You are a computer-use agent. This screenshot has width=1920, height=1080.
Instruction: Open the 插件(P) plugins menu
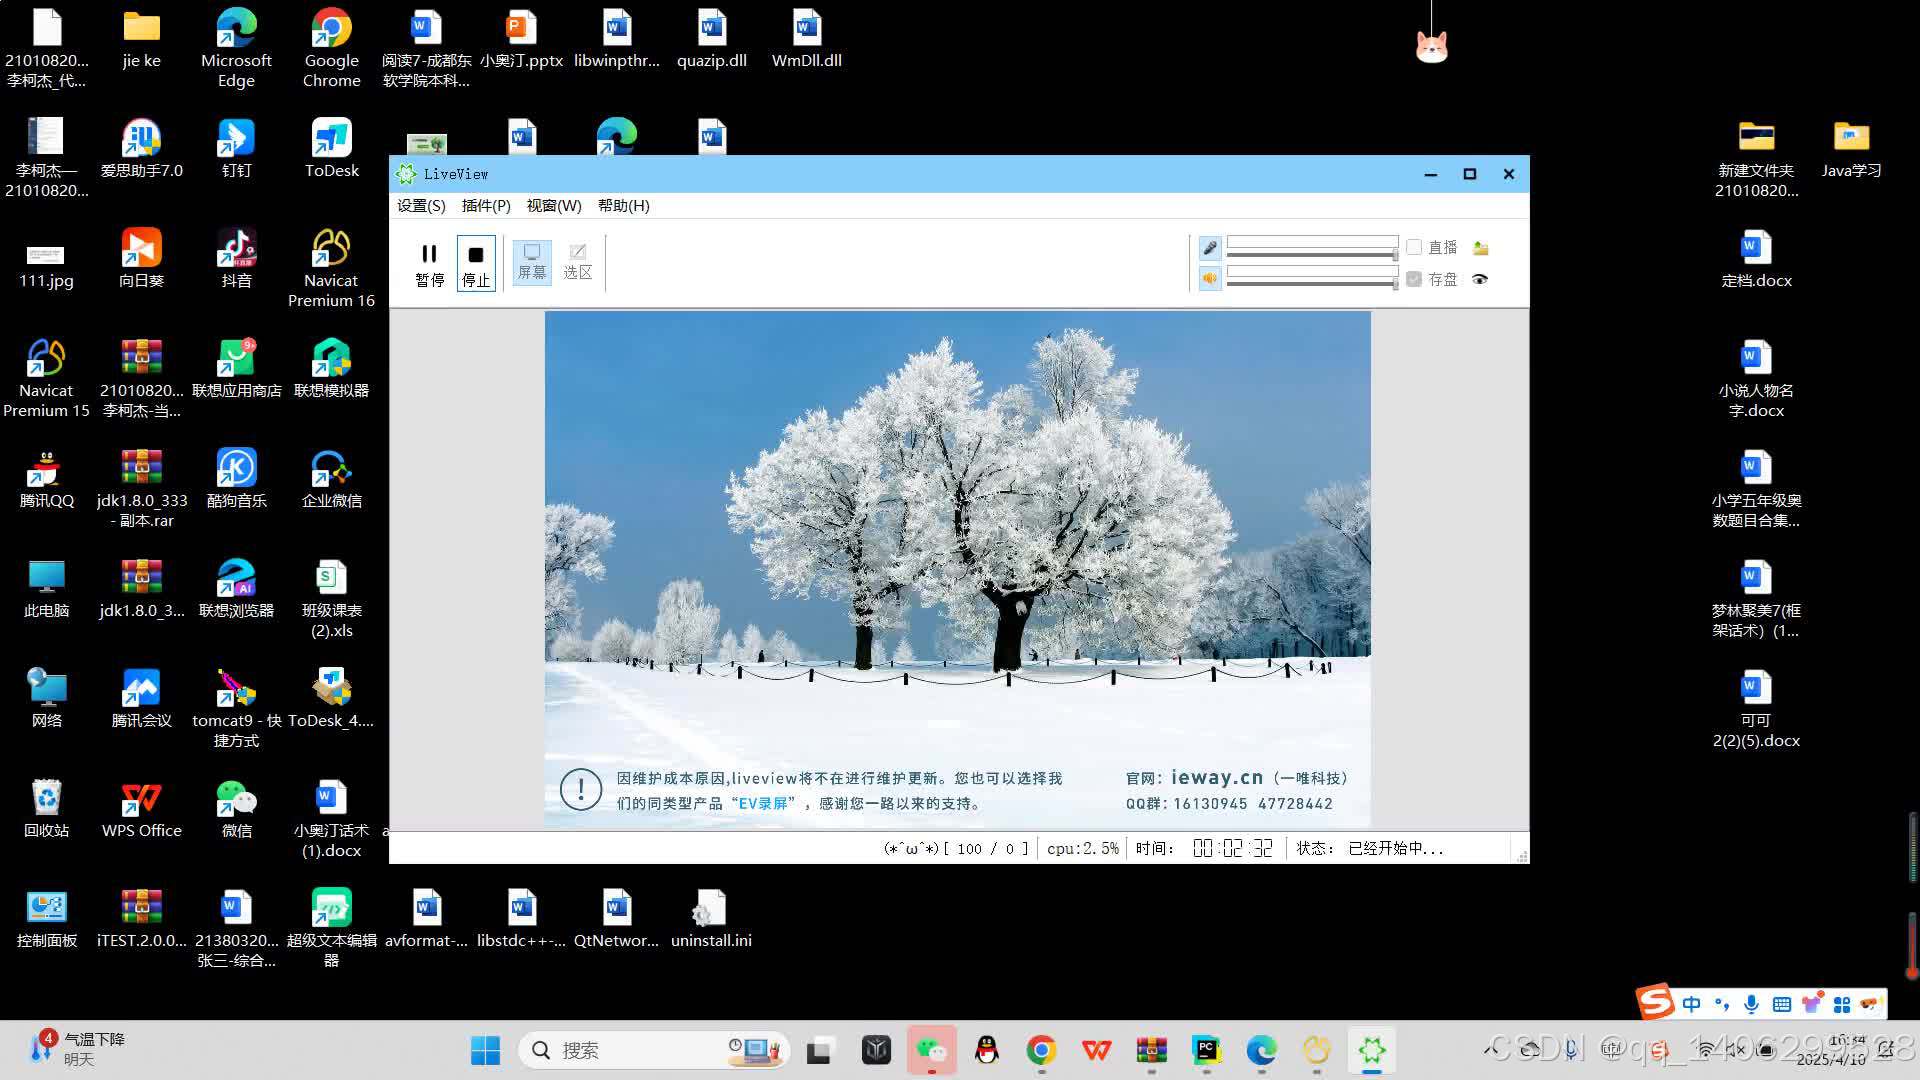tap(486, 206)
